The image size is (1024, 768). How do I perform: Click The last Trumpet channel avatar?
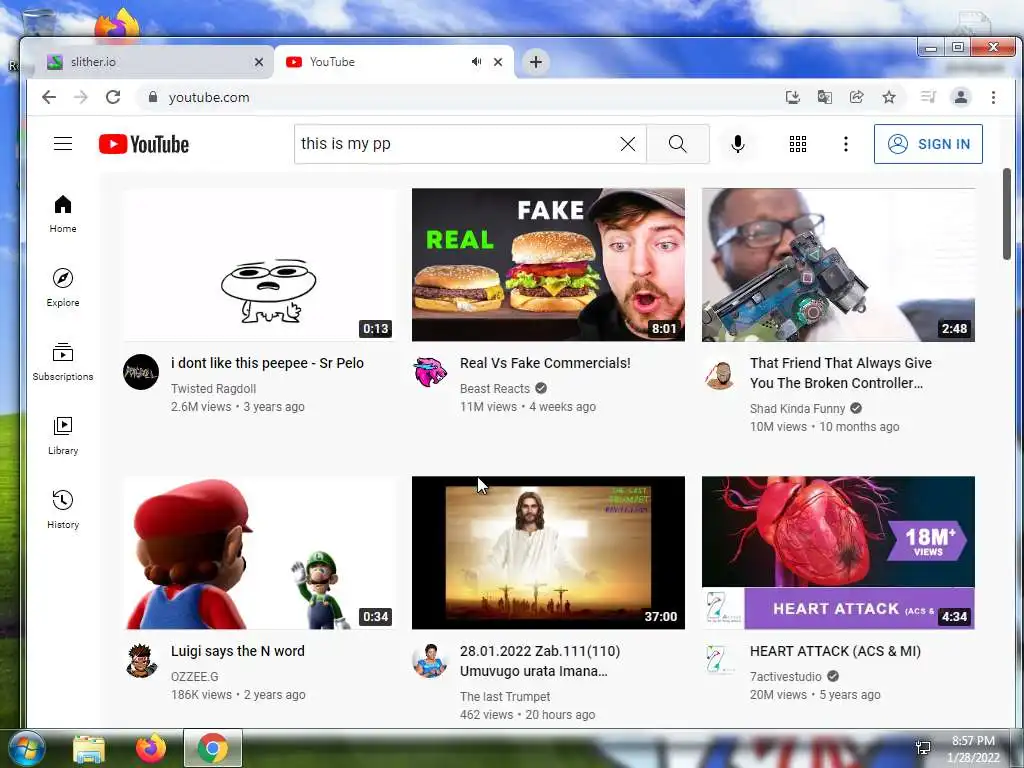click(x=430, y=660)
